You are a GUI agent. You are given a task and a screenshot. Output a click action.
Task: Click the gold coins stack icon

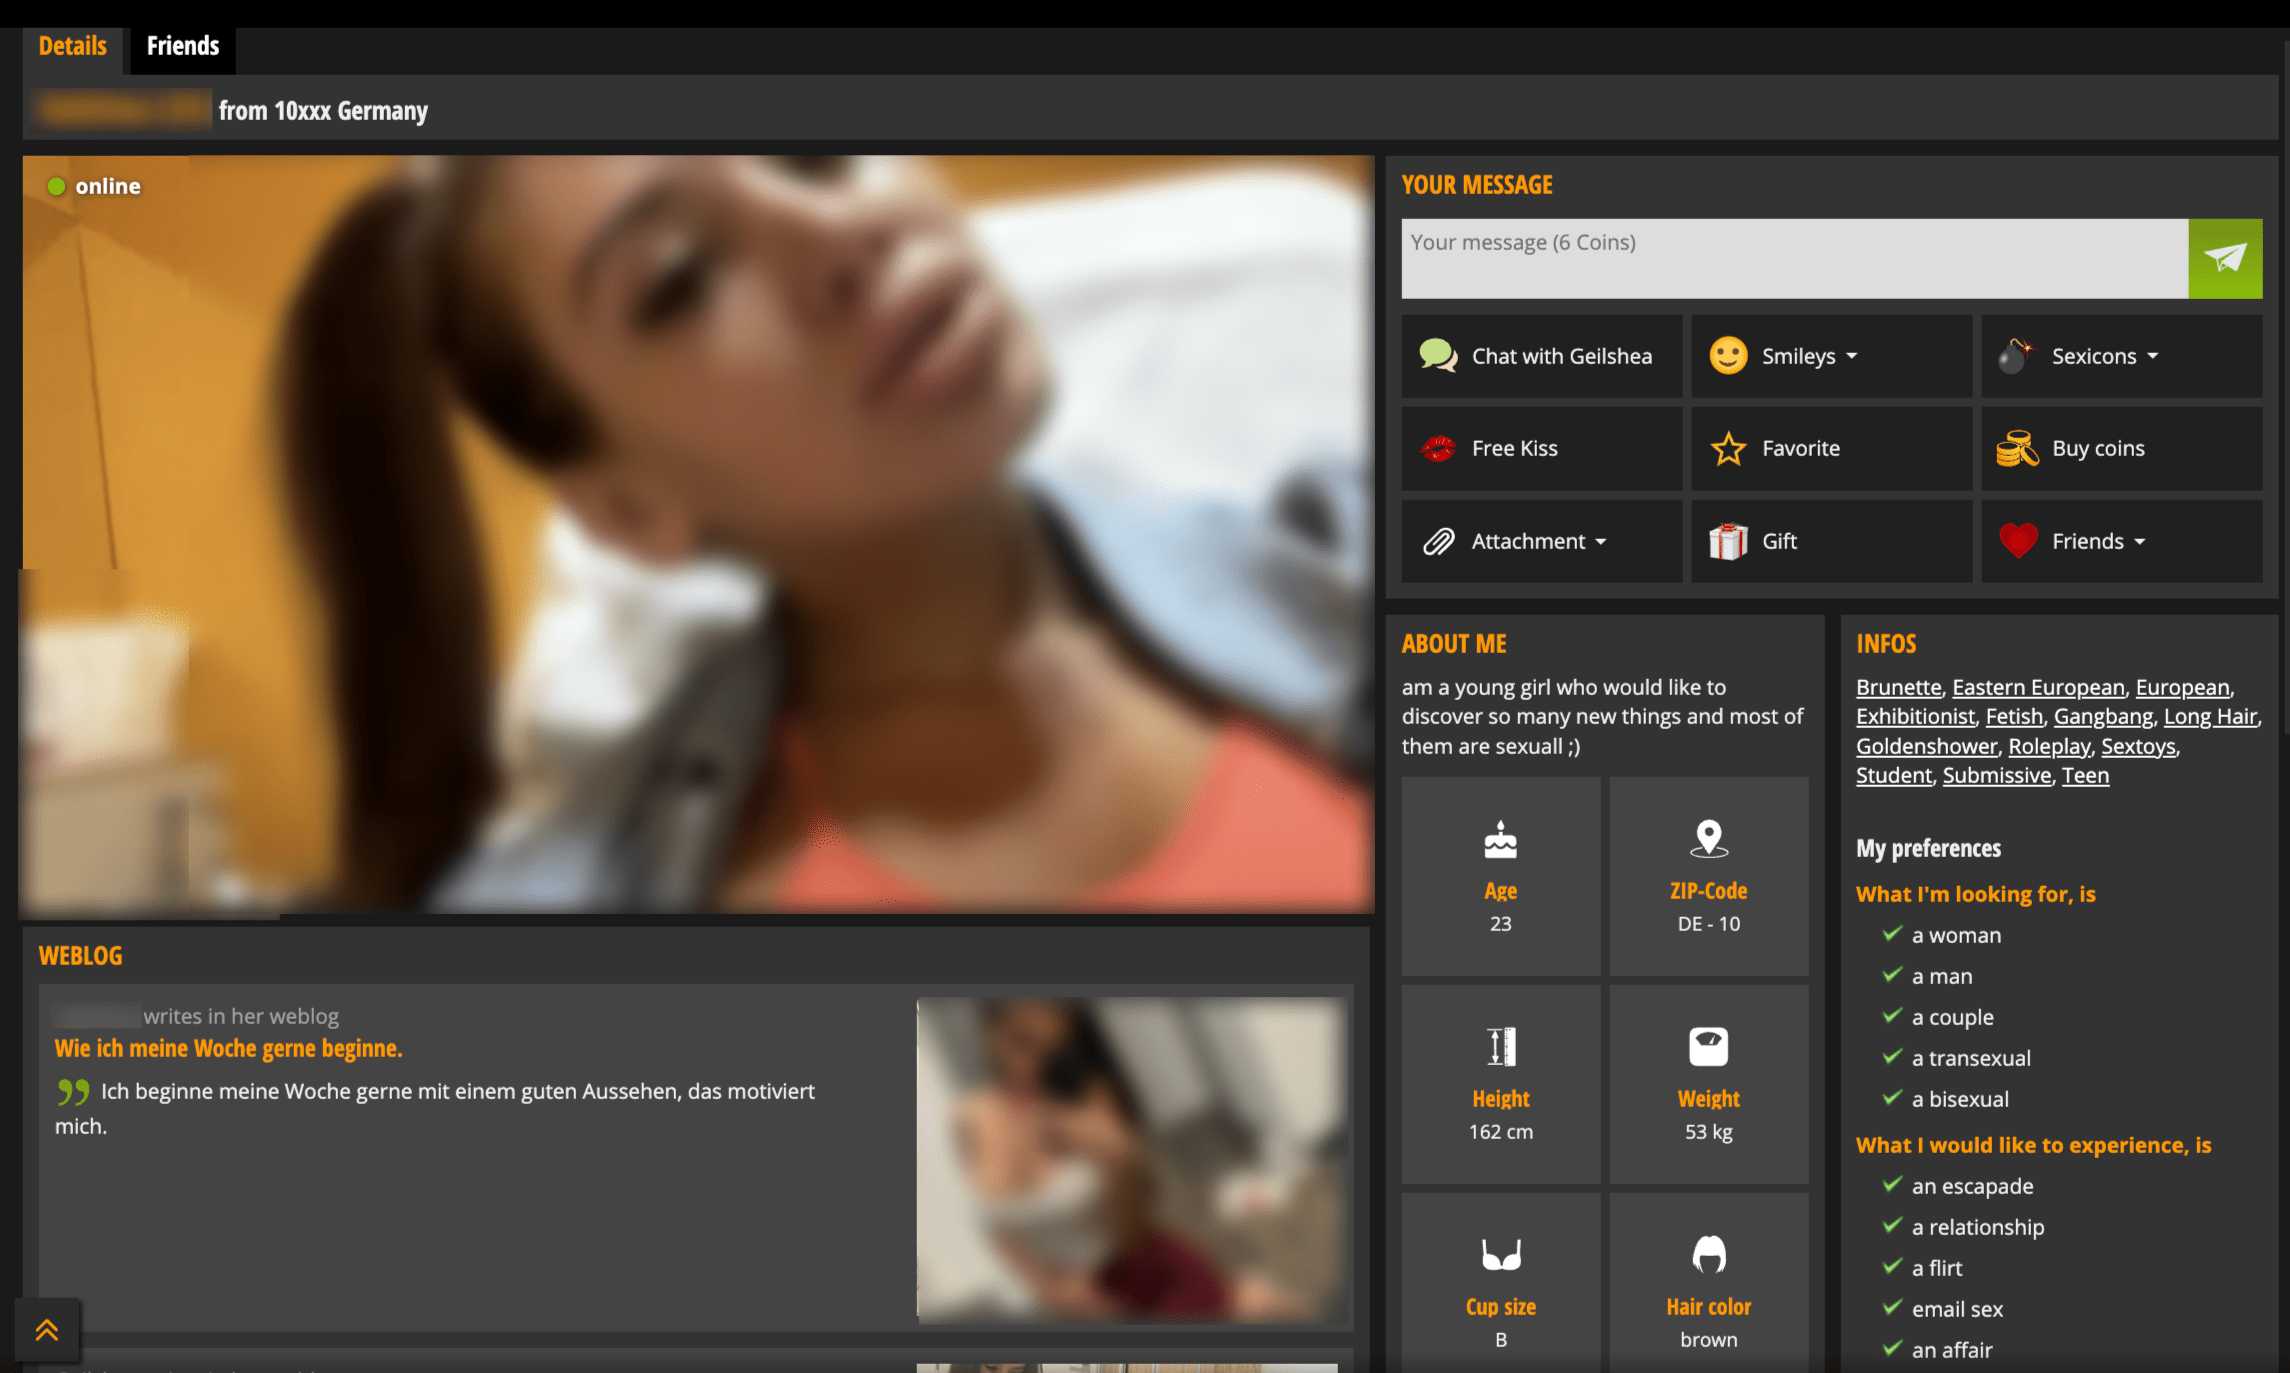pos(2017,448)
